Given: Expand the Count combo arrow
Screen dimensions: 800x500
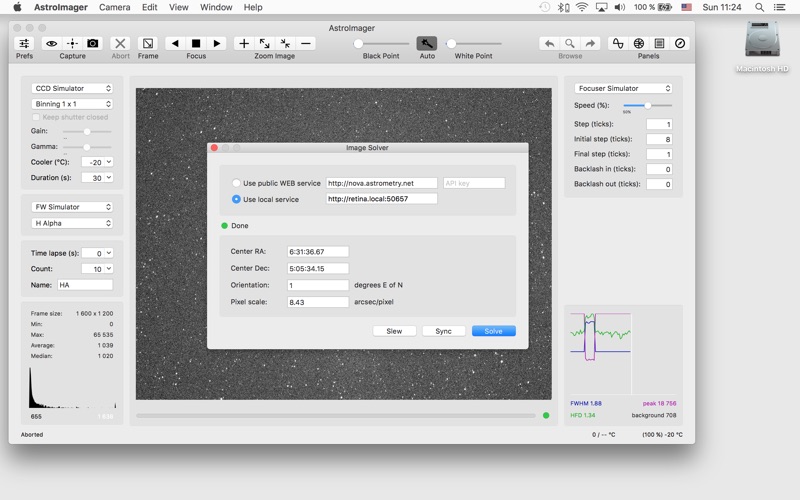Looking at the screenshot, I should pos(109,269).
